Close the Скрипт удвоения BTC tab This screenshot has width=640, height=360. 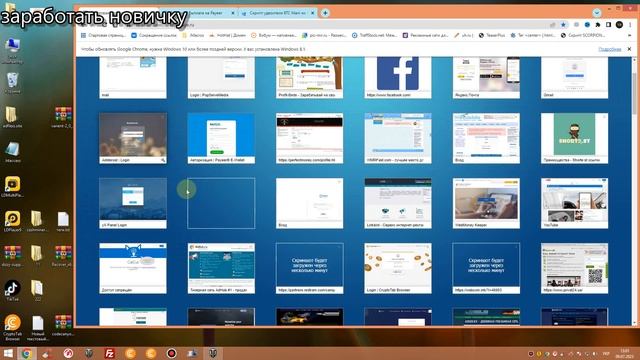tap(313, 13)
